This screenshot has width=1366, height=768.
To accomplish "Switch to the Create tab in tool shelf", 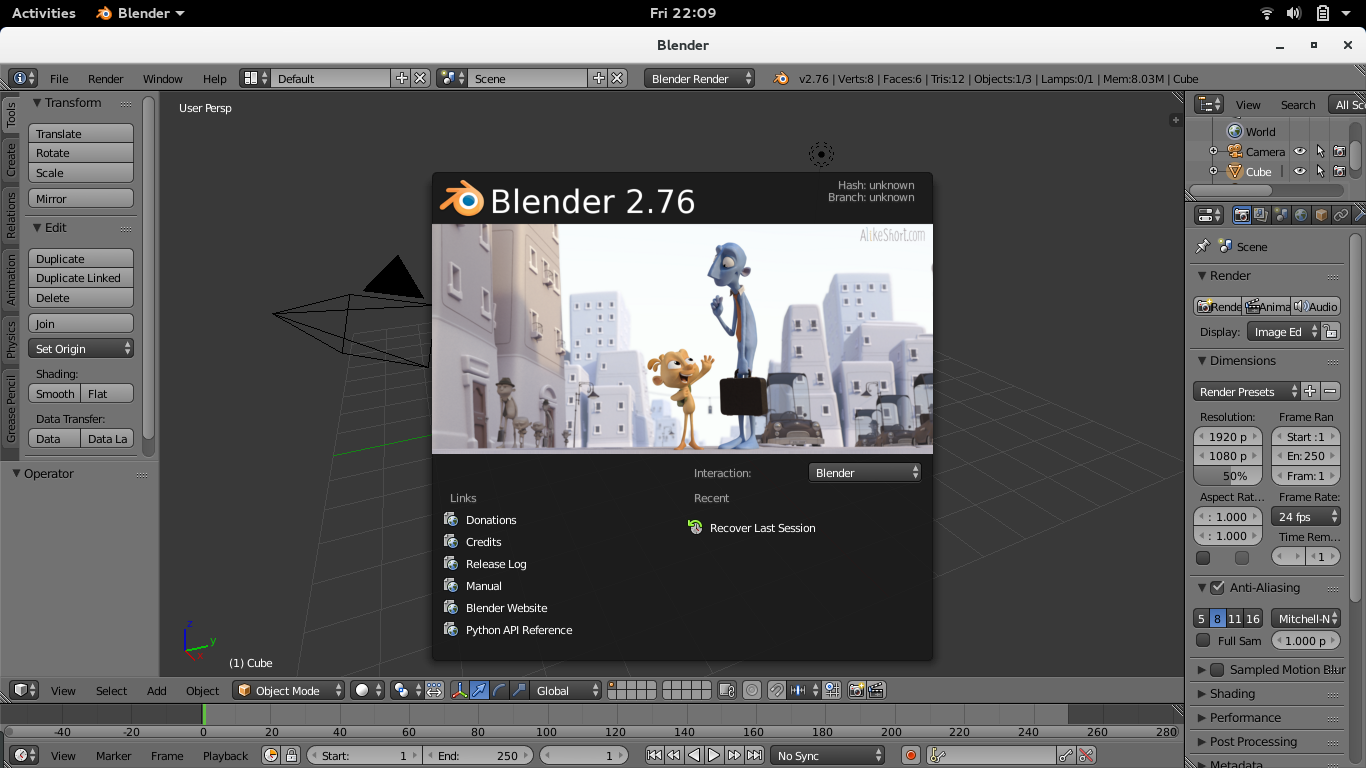I will [x=11, y=160].
